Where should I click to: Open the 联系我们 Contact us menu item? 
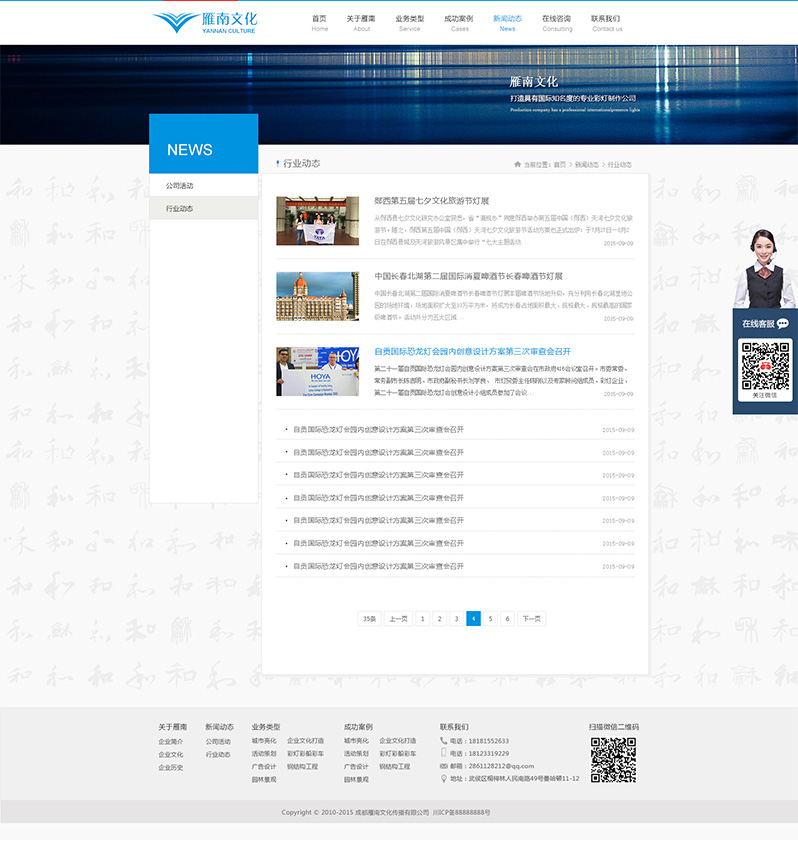[x=606, y=22]
